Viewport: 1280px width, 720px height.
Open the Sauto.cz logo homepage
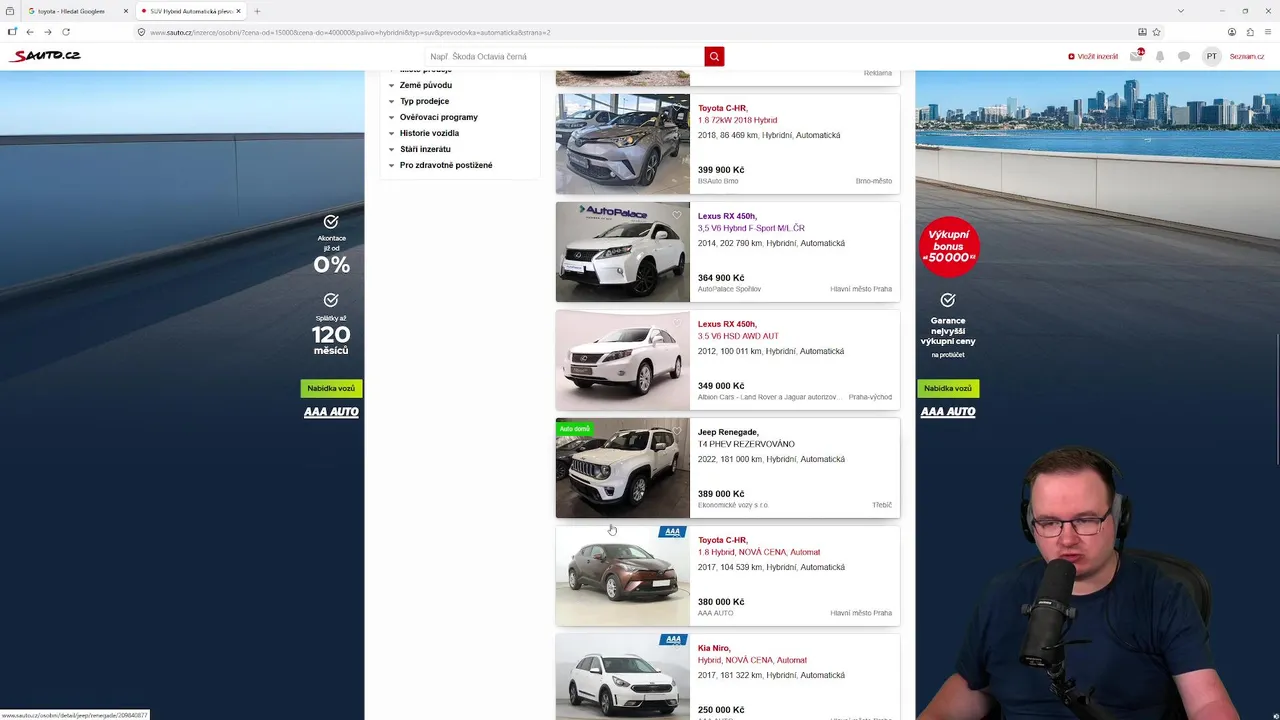[x=45, y=56]
